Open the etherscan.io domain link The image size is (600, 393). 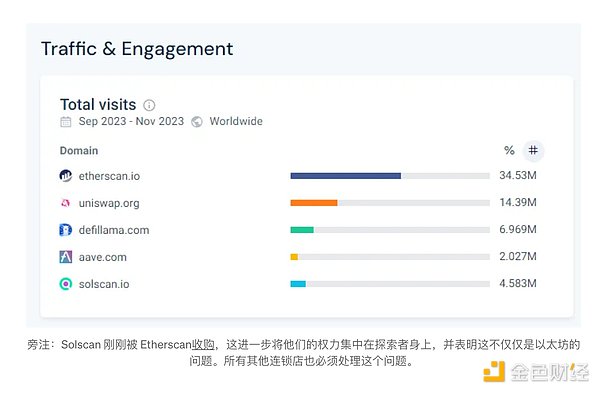[109, 176]
